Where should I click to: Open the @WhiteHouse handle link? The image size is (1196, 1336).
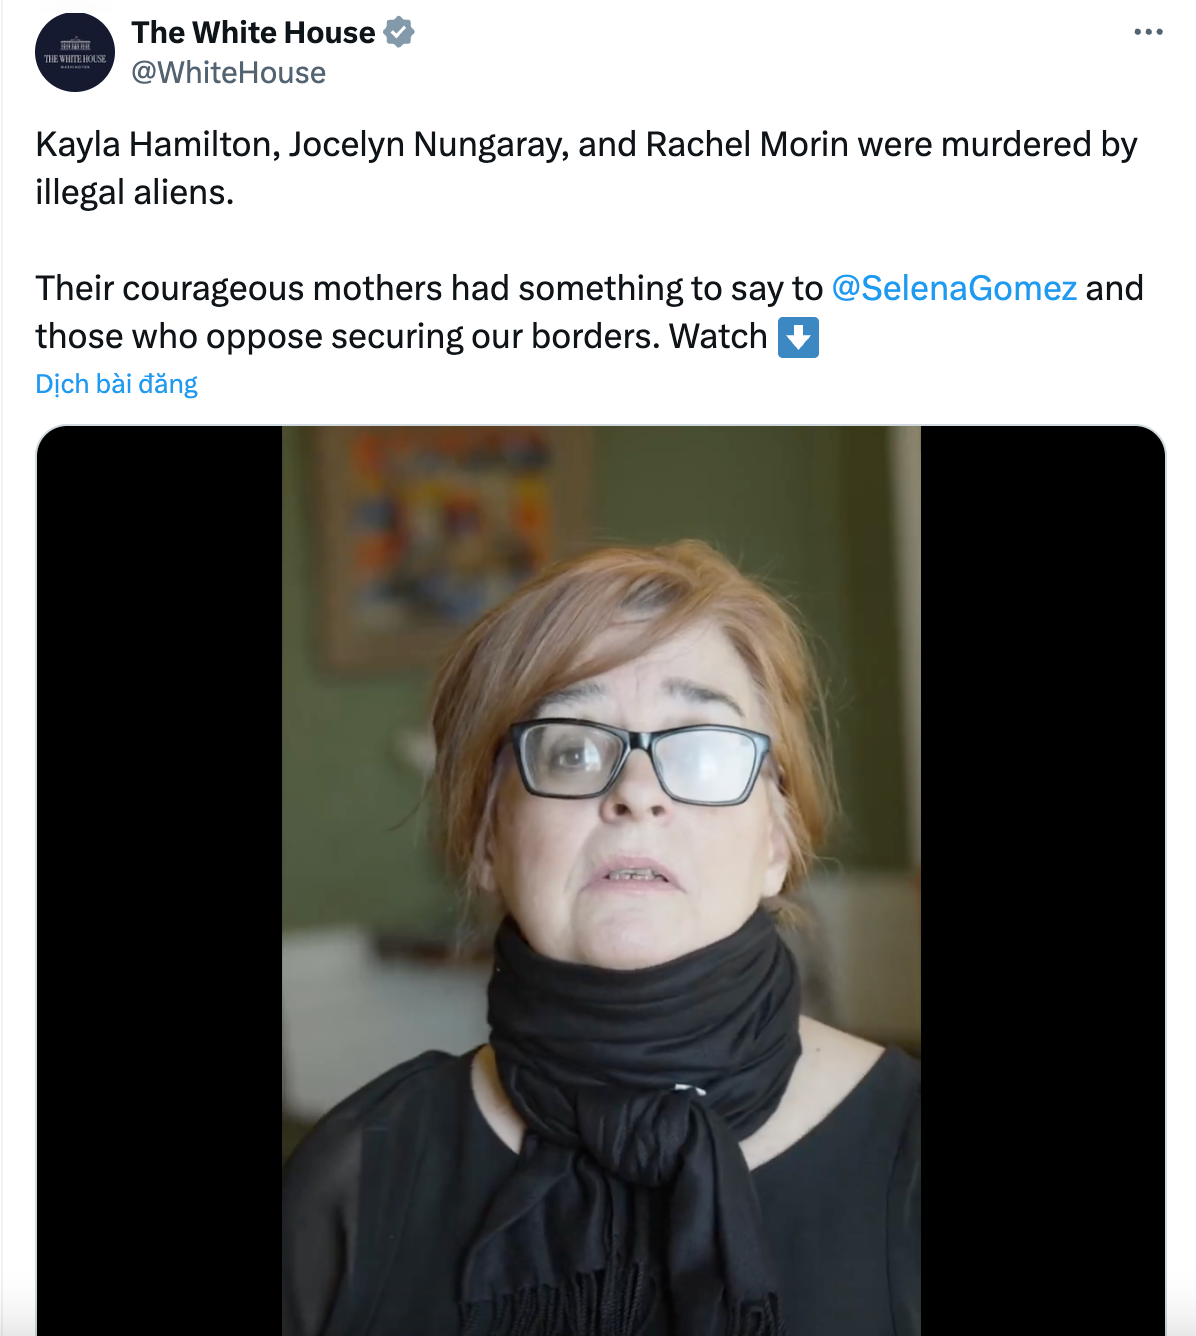pos(228,73)
